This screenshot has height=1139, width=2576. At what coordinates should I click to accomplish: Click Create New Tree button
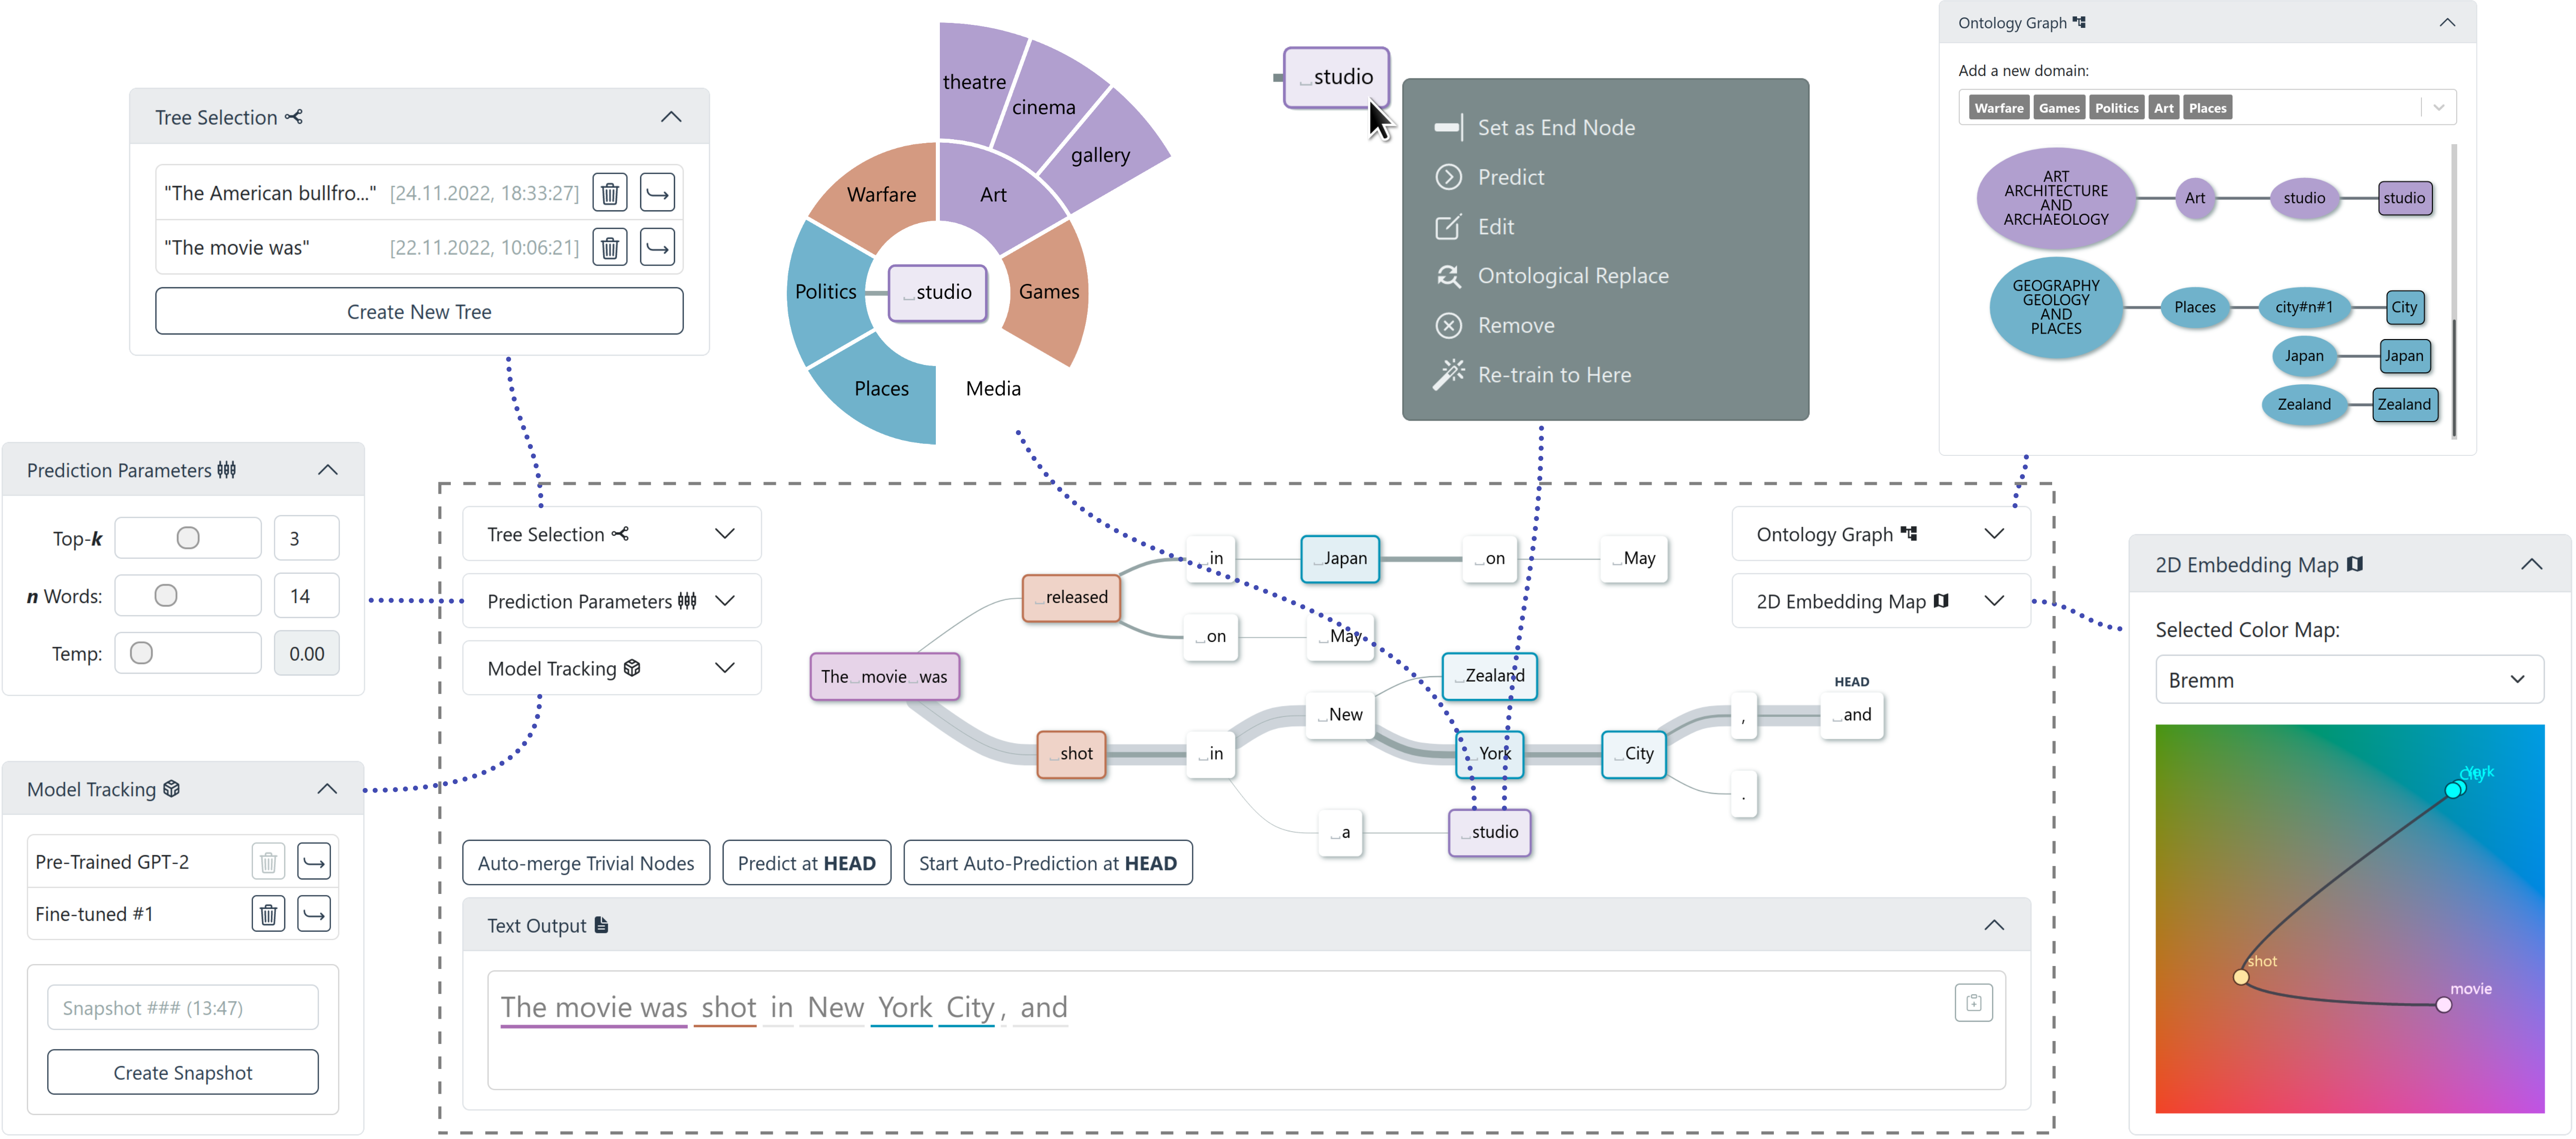pyautogui.click(x=419, y=312)
